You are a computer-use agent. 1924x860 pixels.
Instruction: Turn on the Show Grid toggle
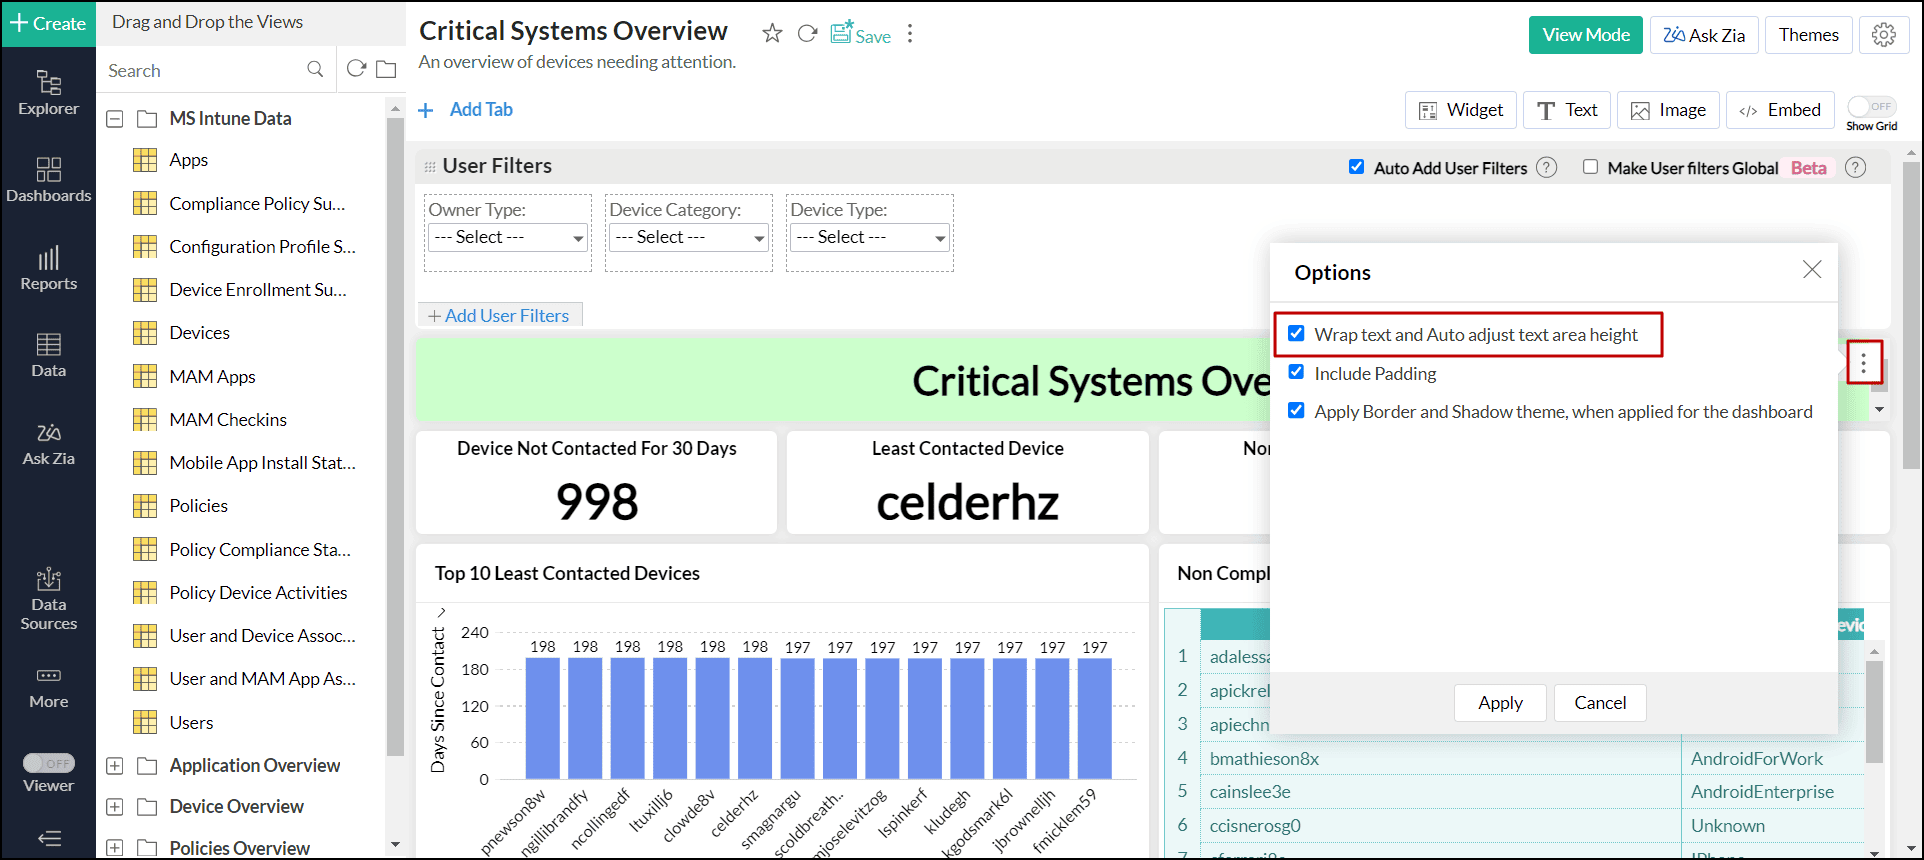1871,107
